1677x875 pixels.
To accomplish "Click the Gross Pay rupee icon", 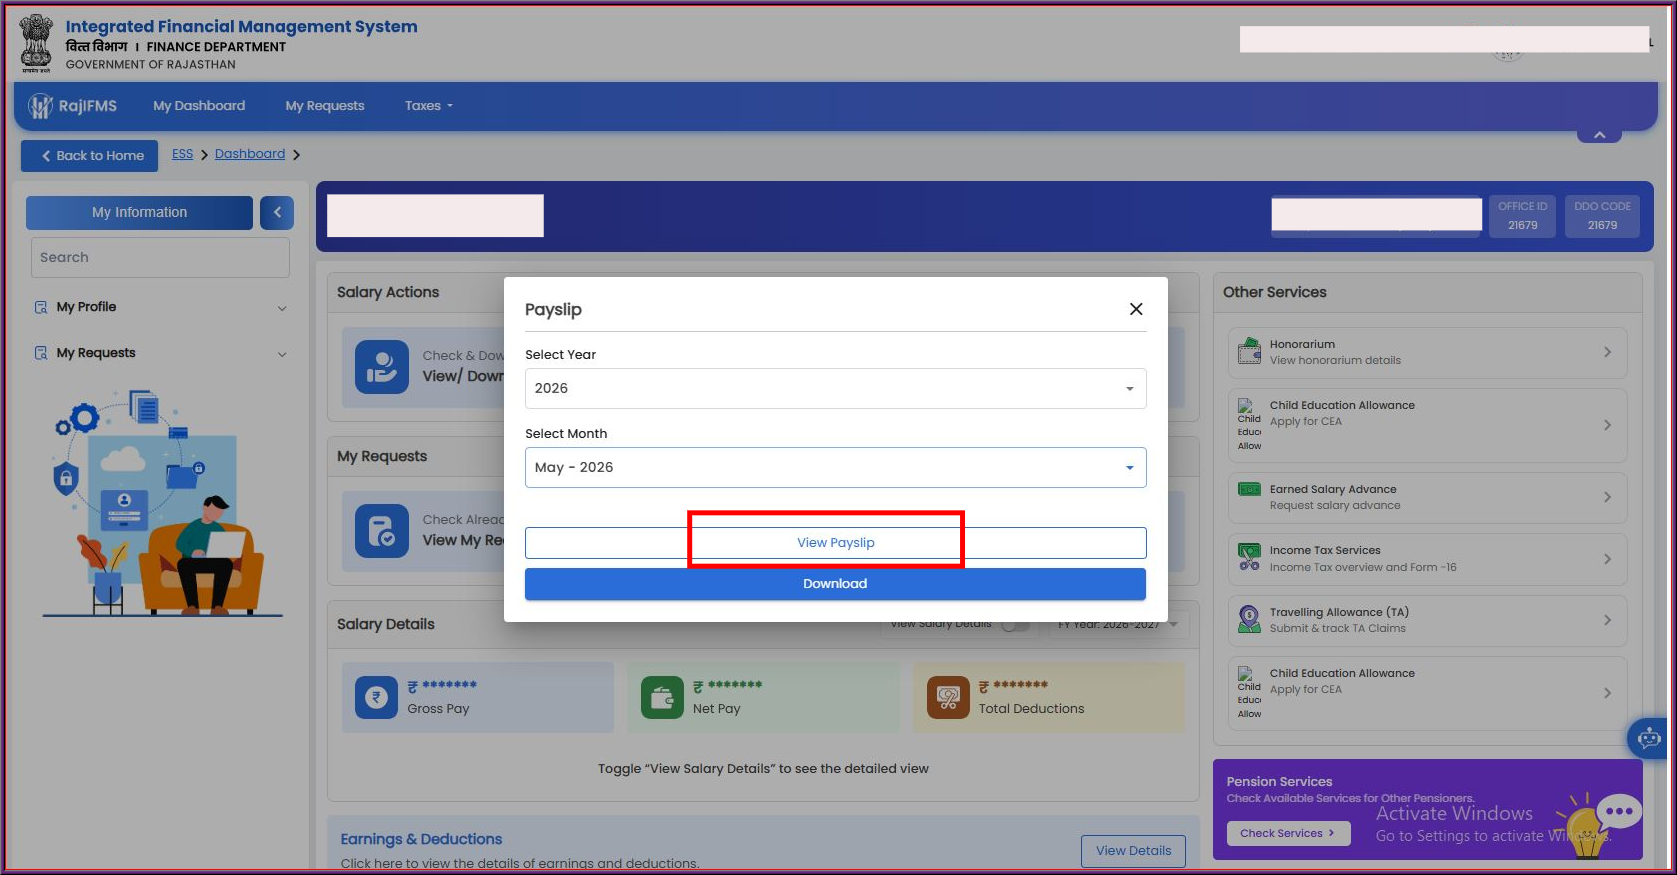I will (376, 697).
